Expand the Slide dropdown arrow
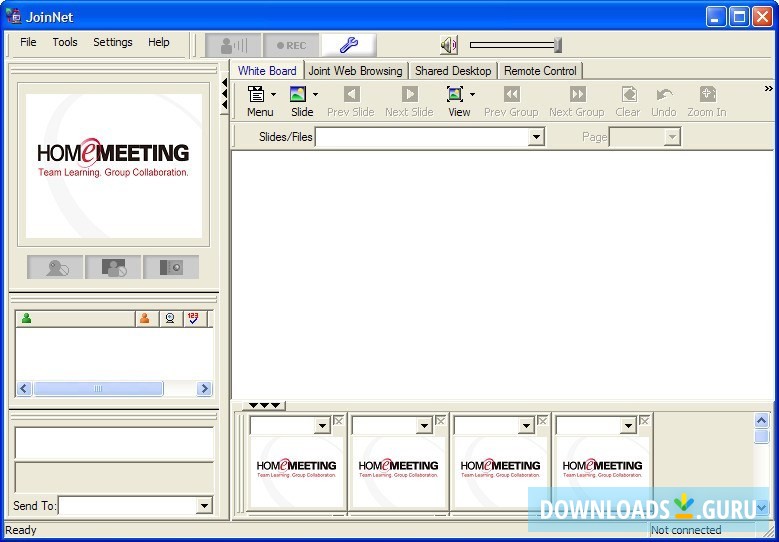Viewport: 779px width, 542px height. 315,94
